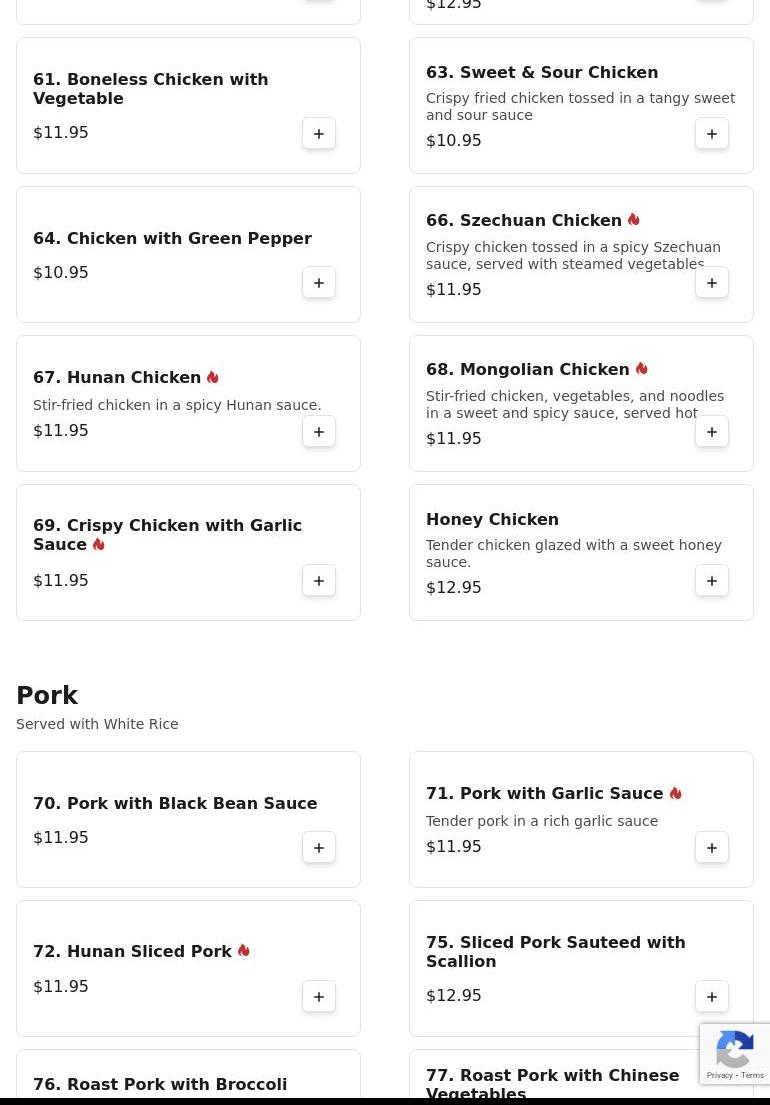770x1105 pixels.
Task: Click the reCAPTCHA Privacy link
Action: (719, 1075)
